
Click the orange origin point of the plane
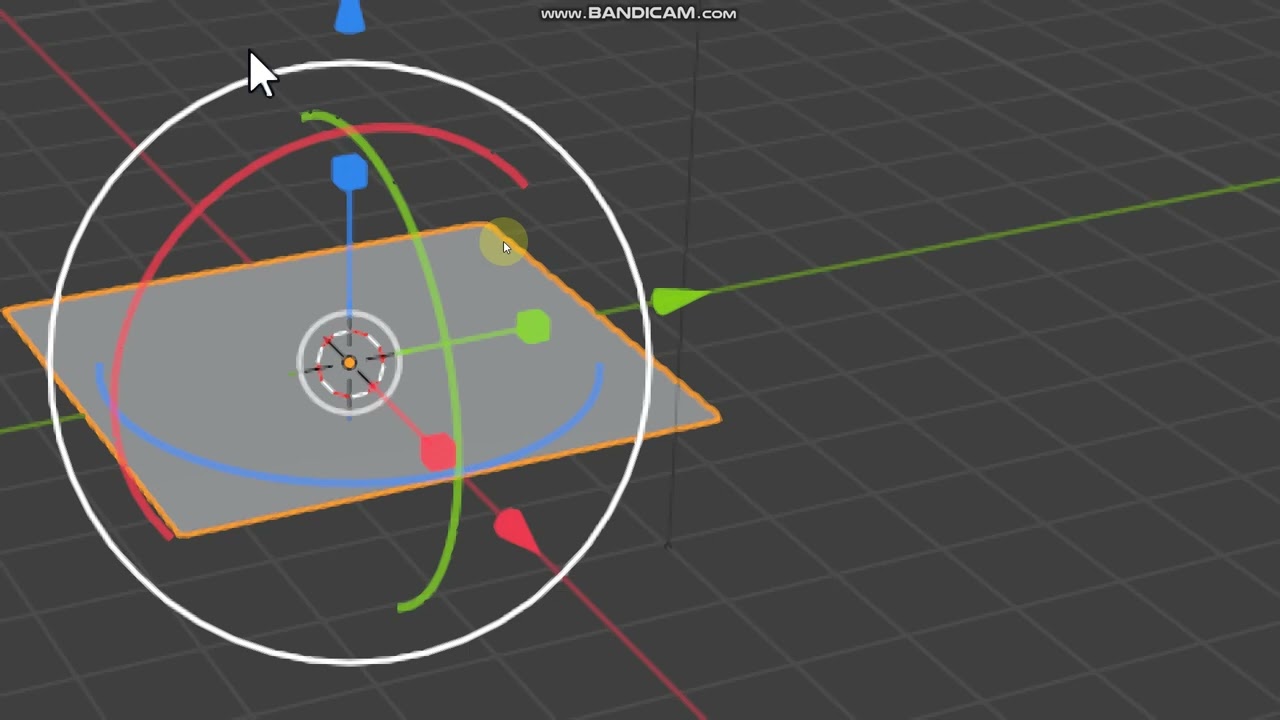pos(349,362)
